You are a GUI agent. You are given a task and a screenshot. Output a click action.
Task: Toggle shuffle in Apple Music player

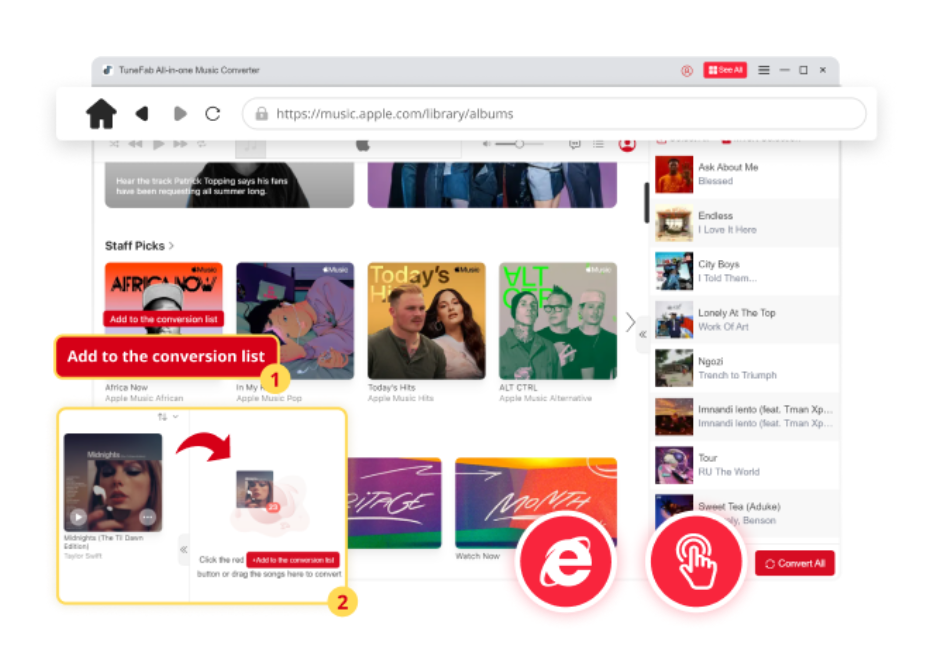114,144
